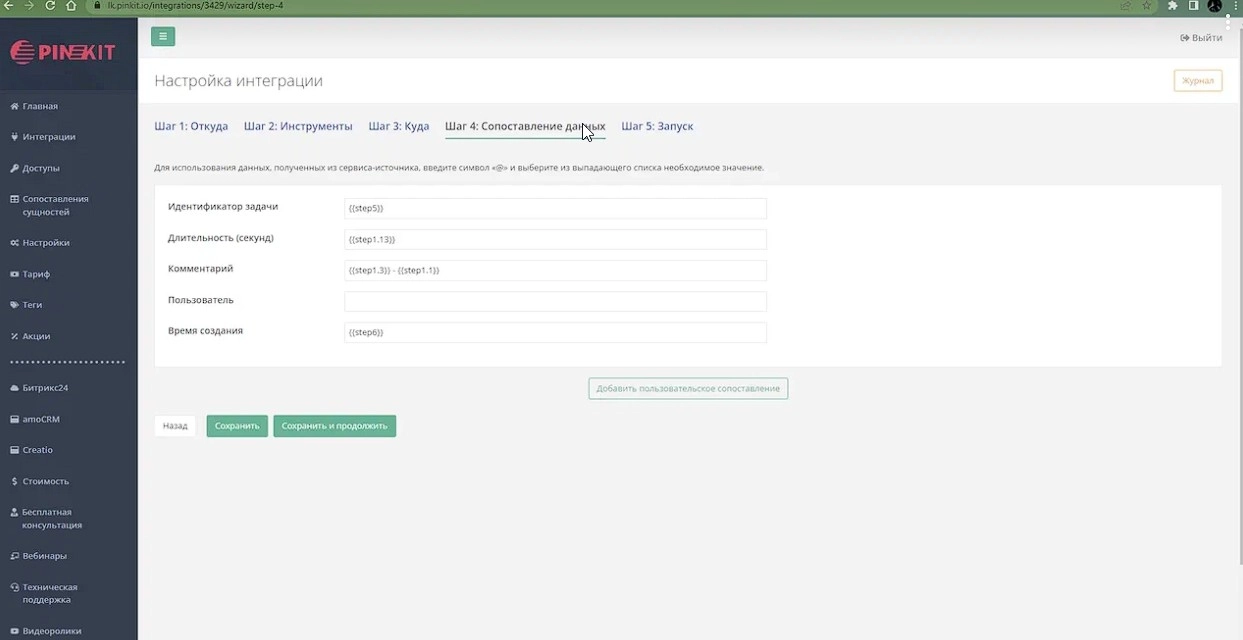Click the Комментарий input field
The width and height of the screenshot is (1243, 640).
tap(555, 270)
